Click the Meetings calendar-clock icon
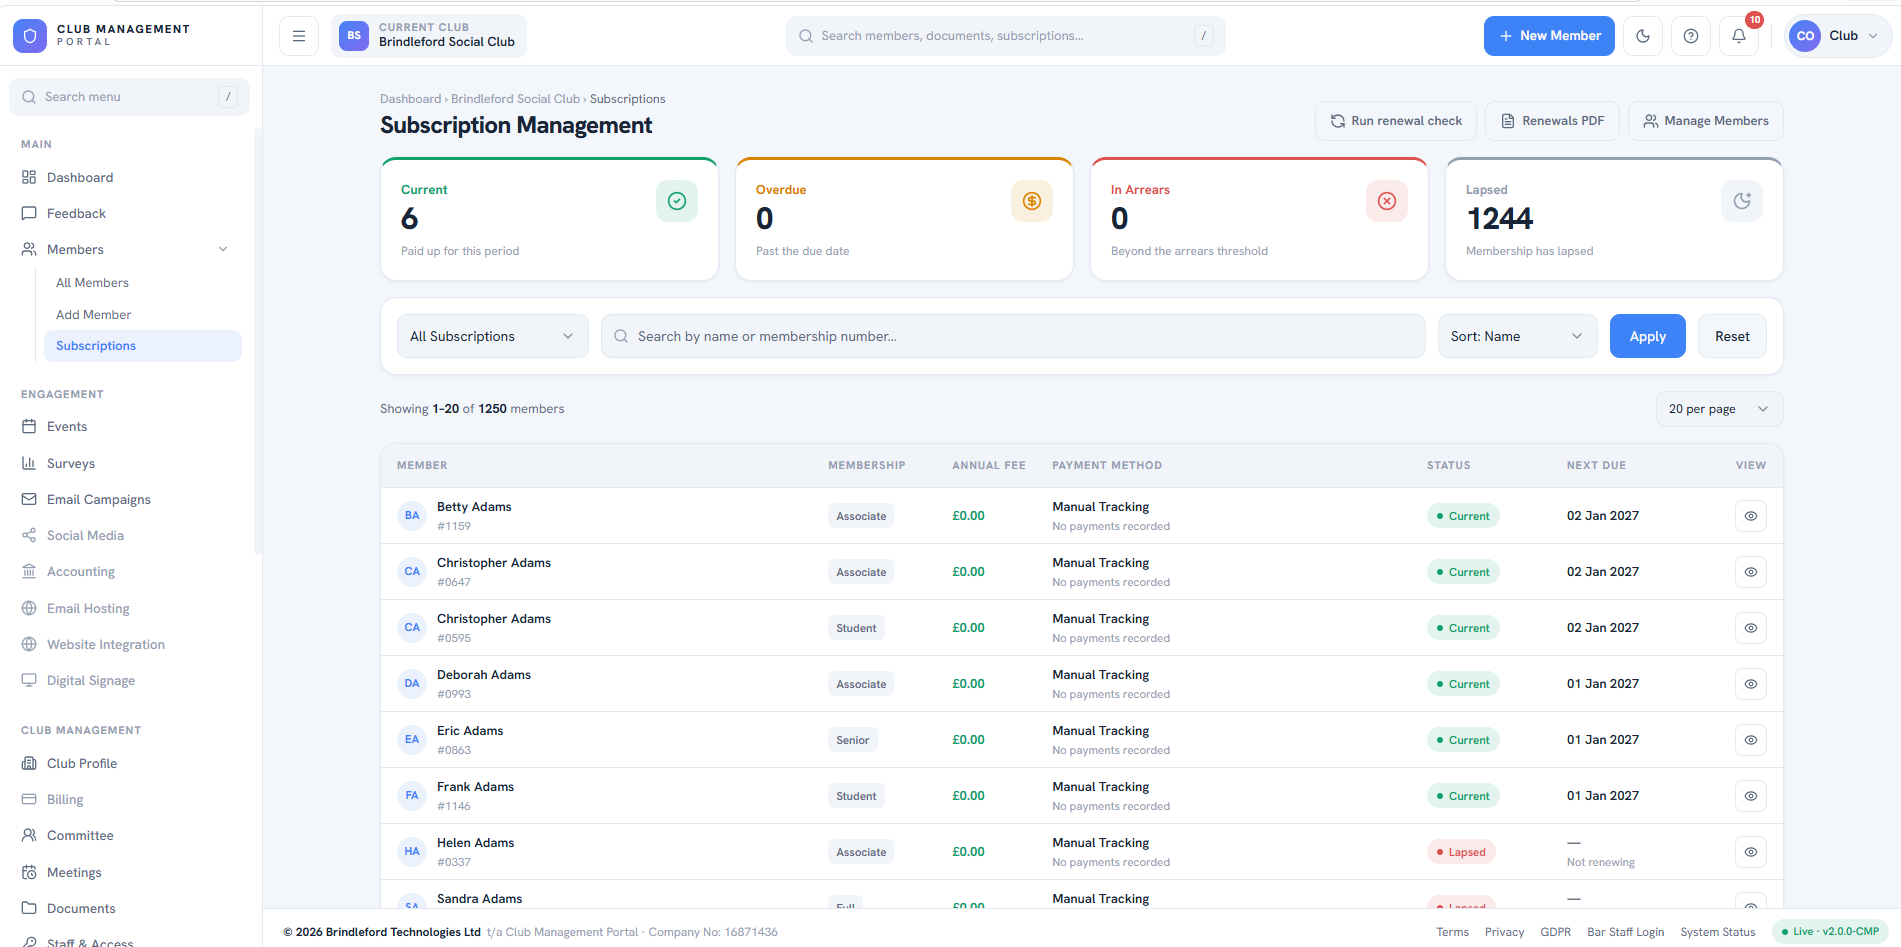Screen dimensions: 1901x947 click(x=29, y=872)
